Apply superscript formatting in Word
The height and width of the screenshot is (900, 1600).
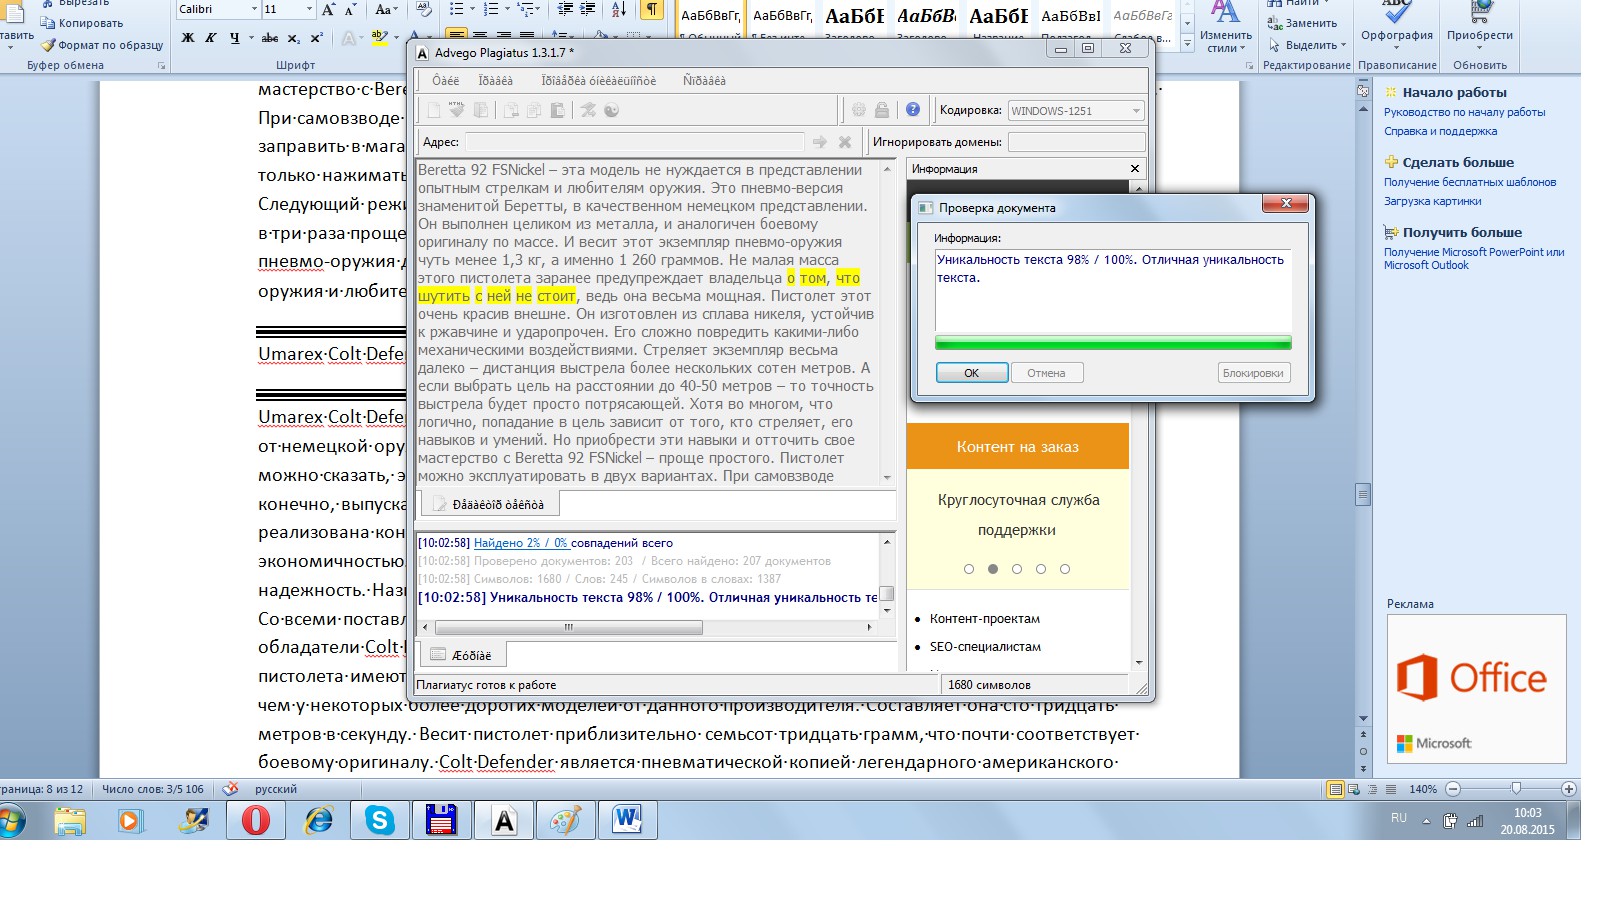click(x=317, y=39)
